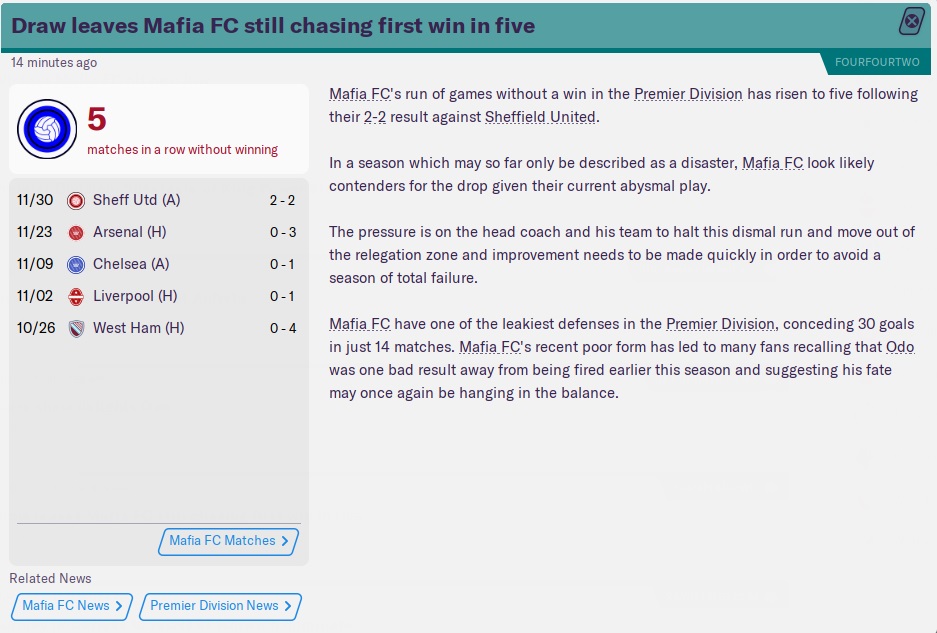Open the Liverpool (H) 0-1 result
937x633 pixels.
(x=283, y=296)
